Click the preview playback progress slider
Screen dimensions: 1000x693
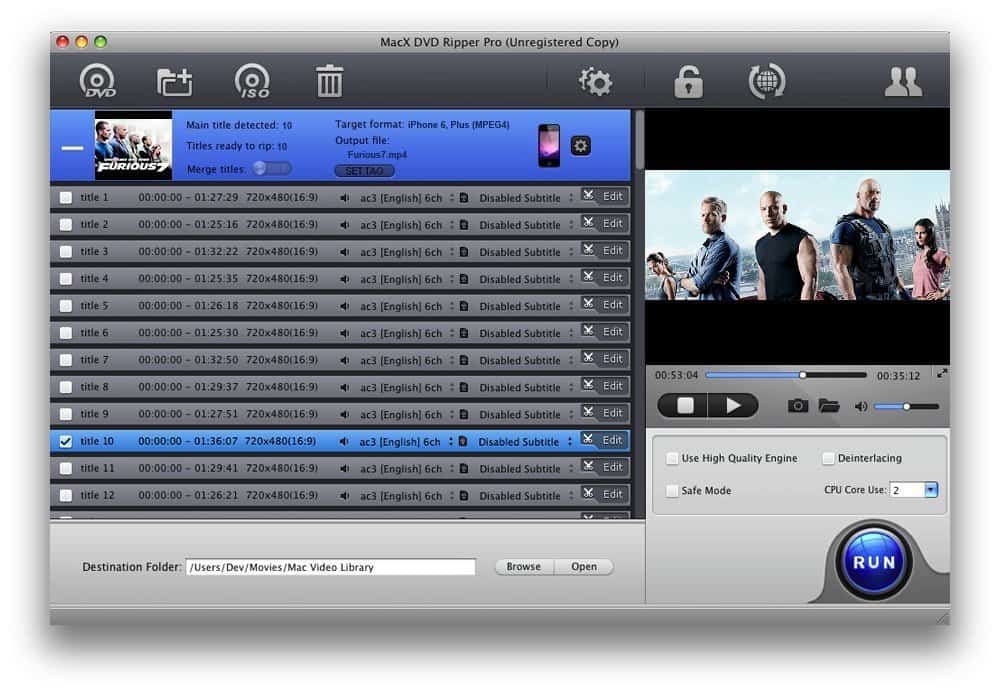pos(786,375)
